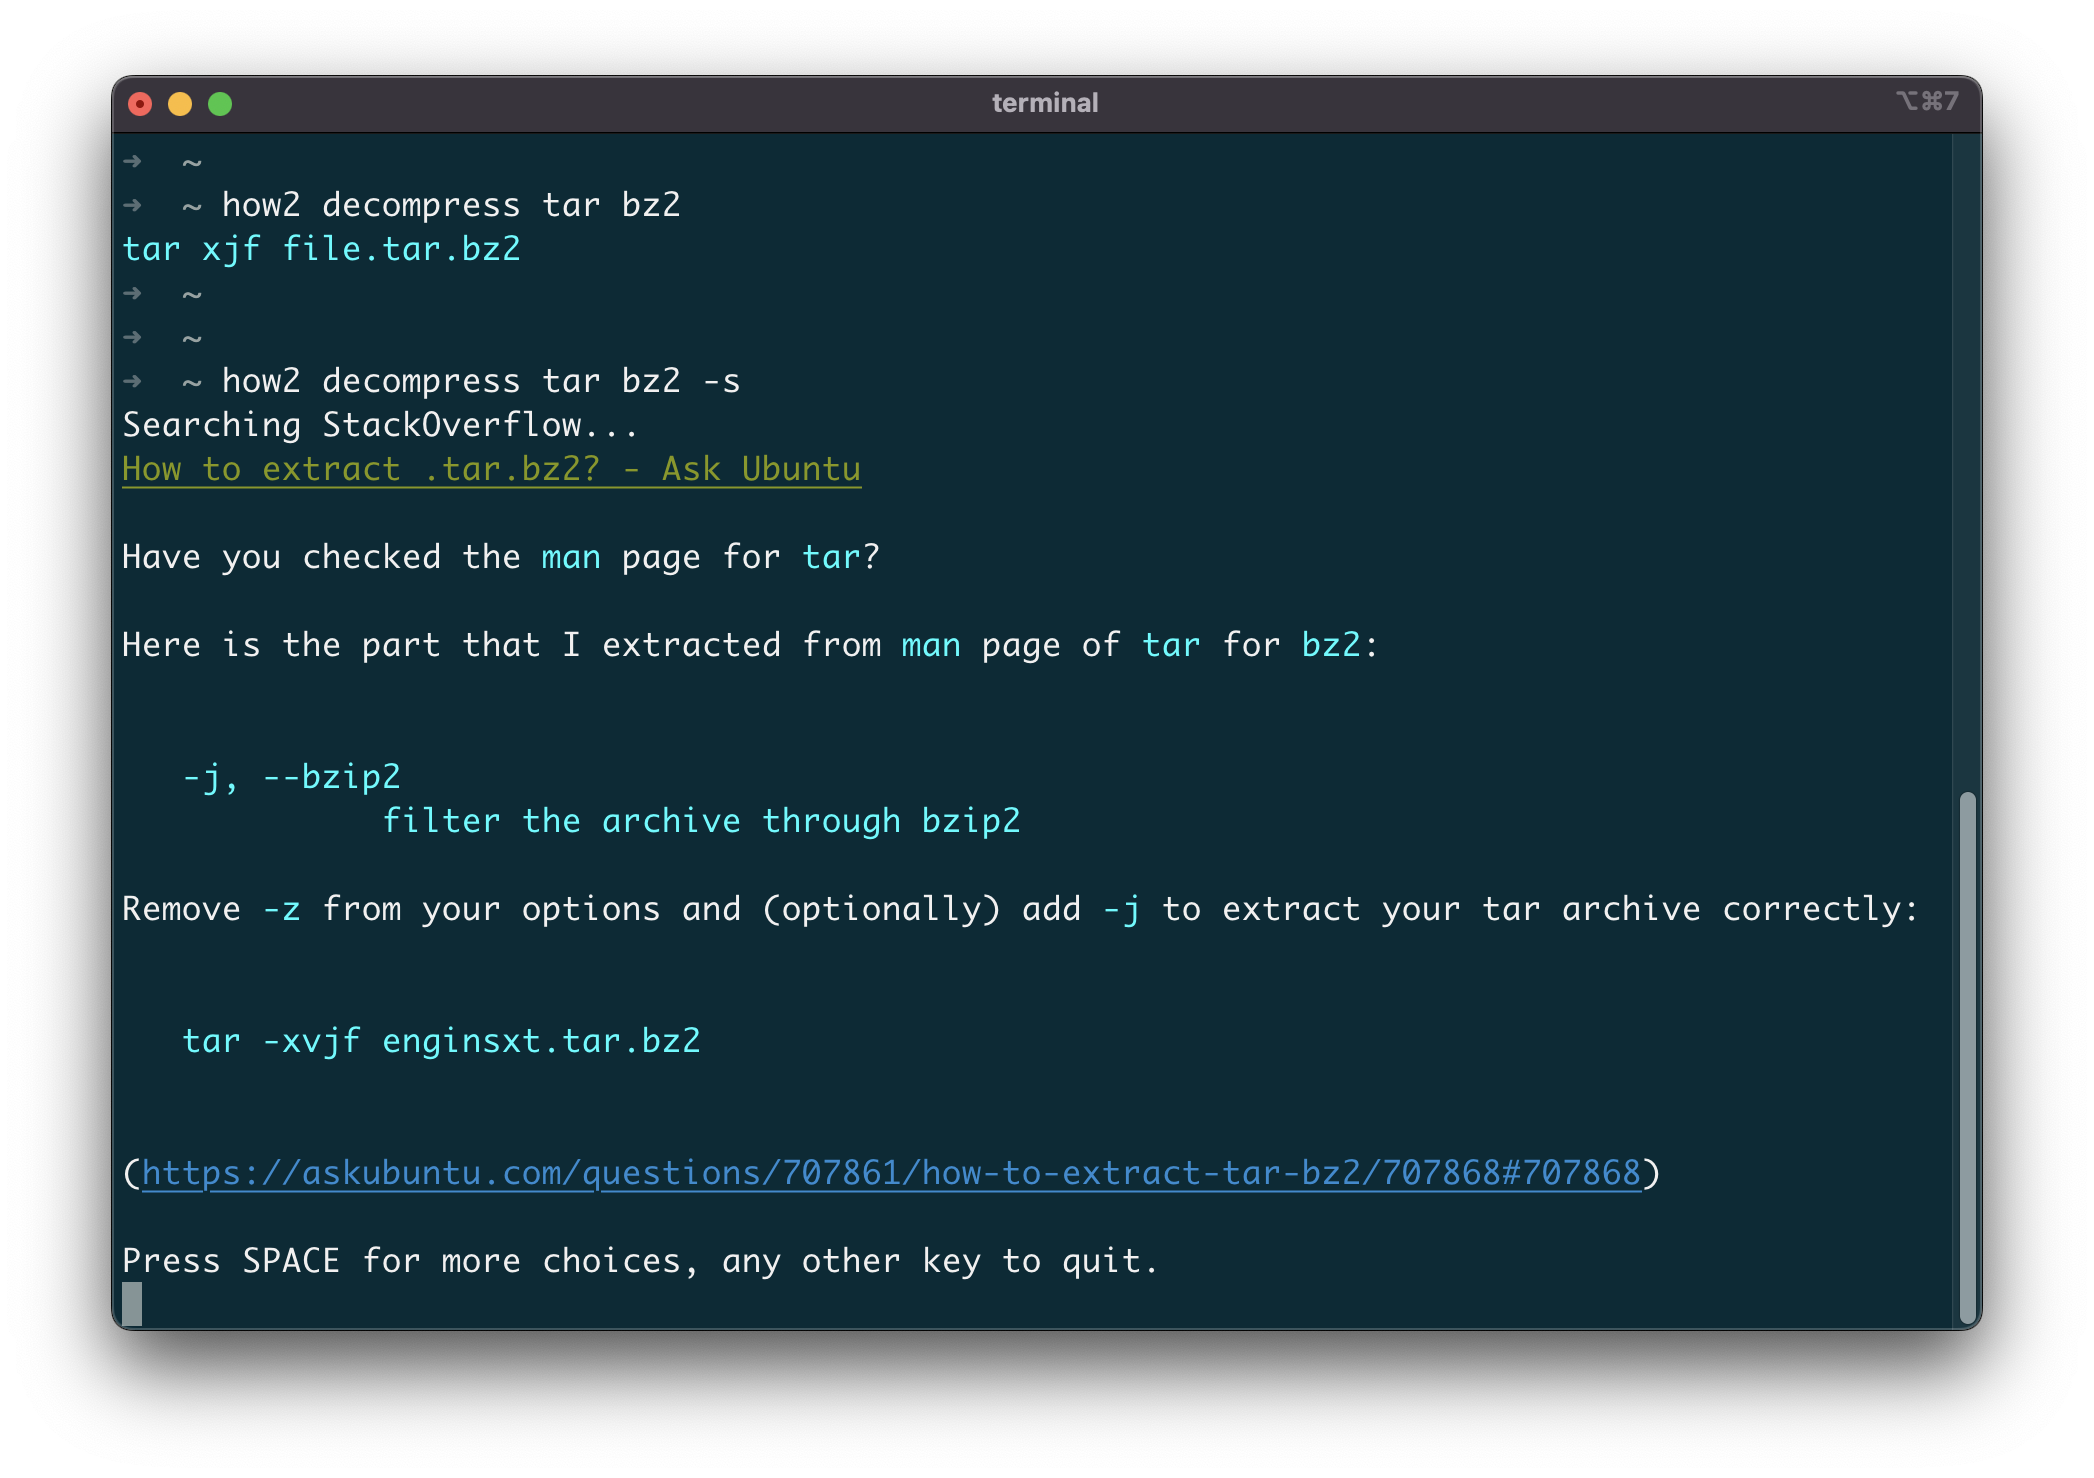Select 'tar -xvjf enginsxt.tar.bz2' example command

point(442,1040)
